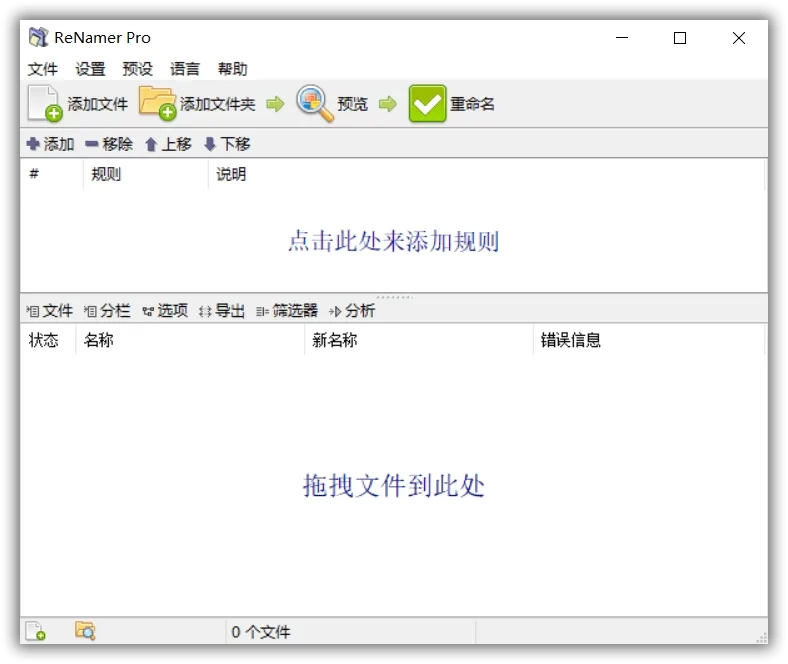788x664 pixels.
Task: Click the 规则 column header
Action: click(146, 174)
